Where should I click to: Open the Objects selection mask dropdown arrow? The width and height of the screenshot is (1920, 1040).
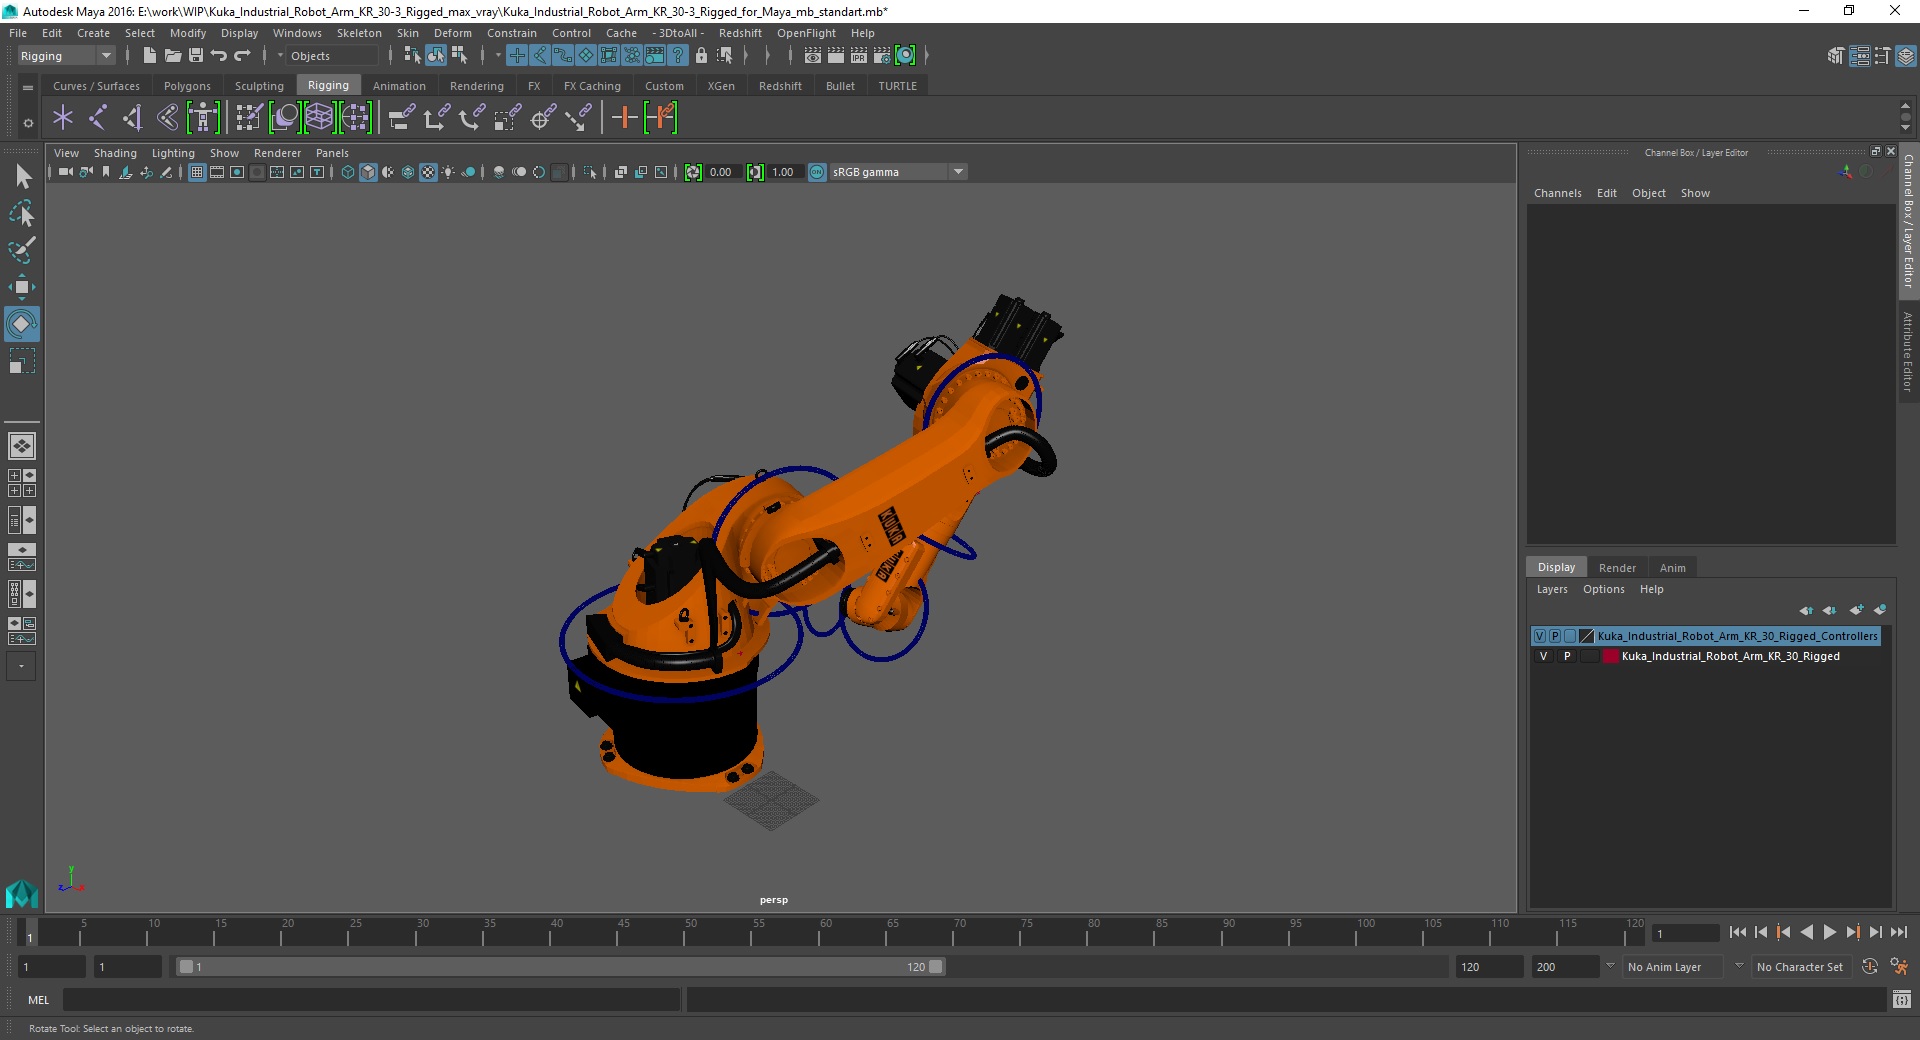click(x=280, y=56)
